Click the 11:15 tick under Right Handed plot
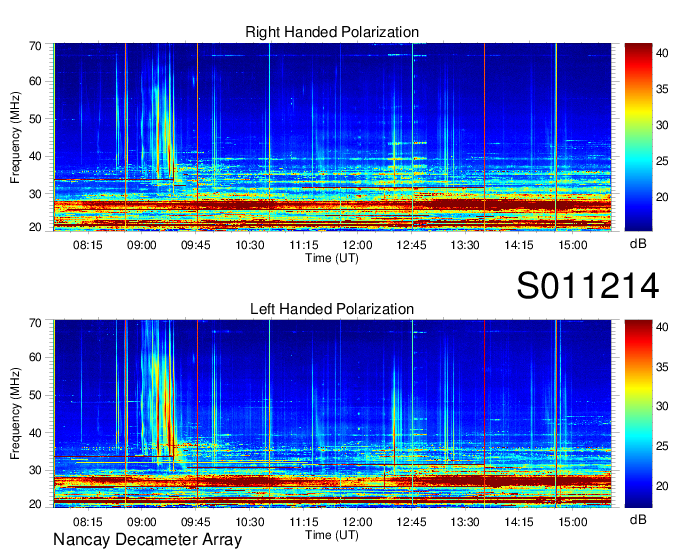 coord(304,245)
